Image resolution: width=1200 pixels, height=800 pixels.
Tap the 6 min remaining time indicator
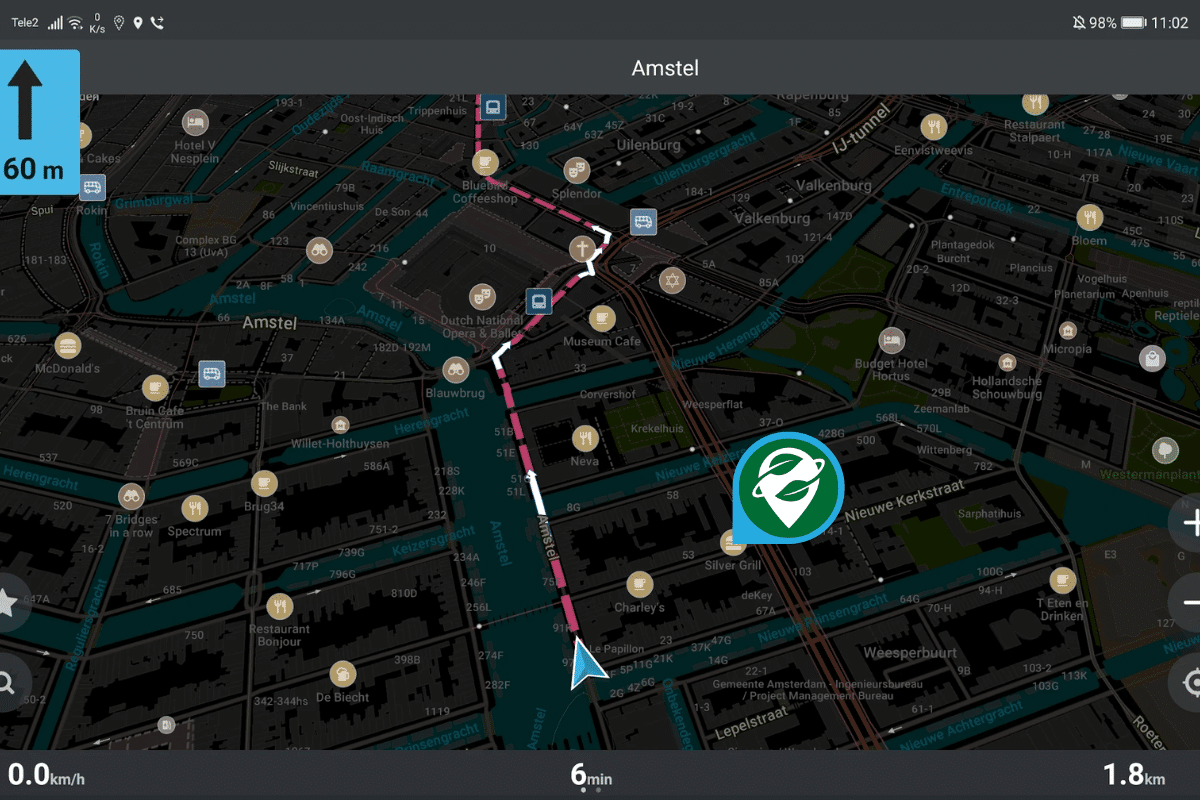click(590, 775)
